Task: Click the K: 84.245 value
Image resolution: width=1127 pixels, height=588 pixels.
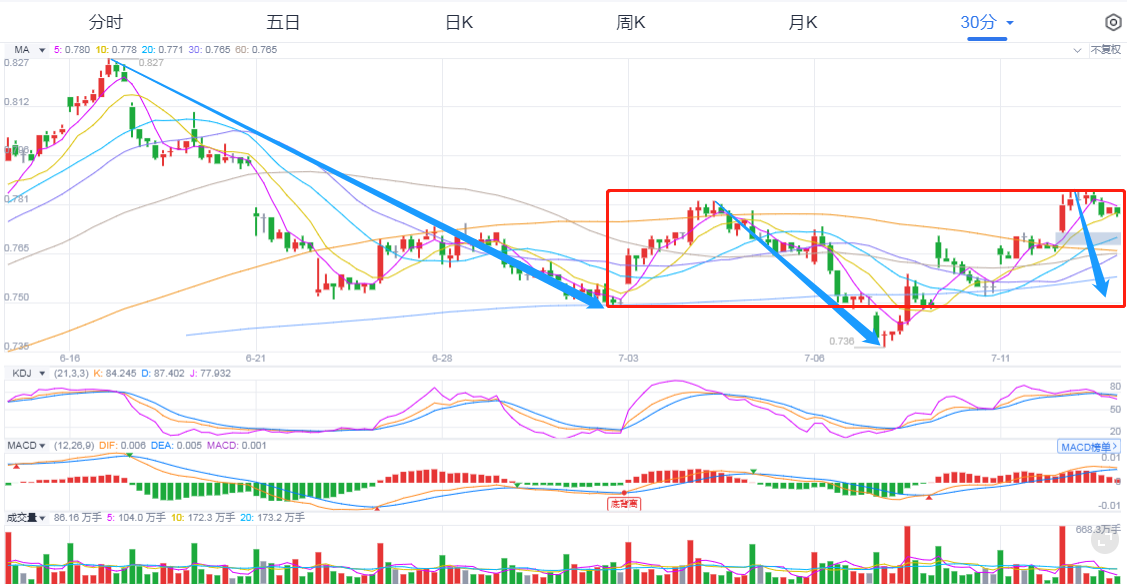Action: point(115,373)
